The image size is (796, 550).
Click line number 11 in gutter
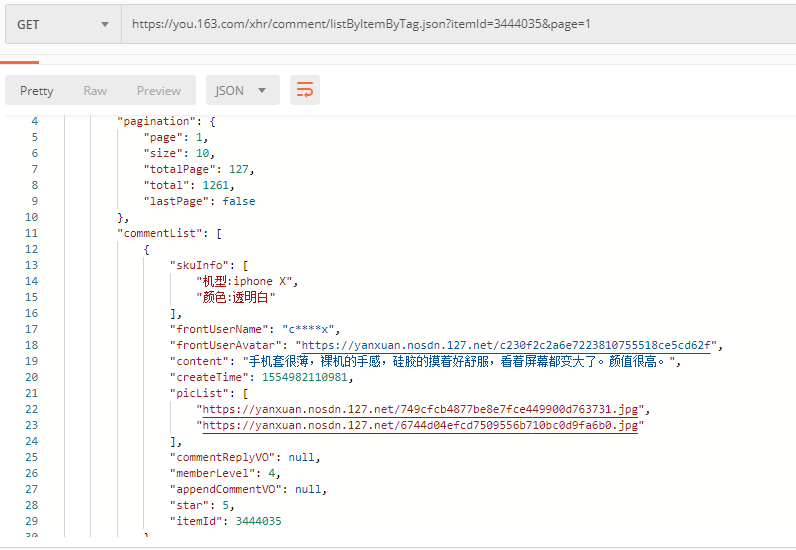31,233
